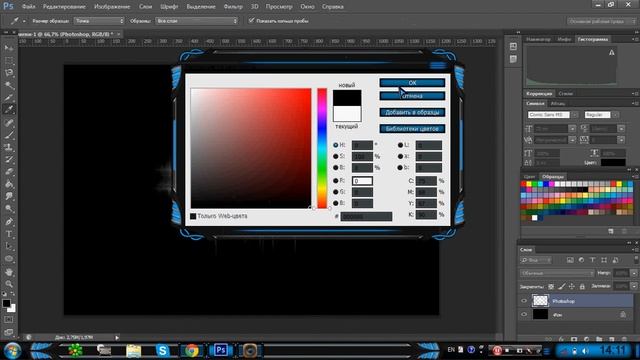
Task: Filter layers by type layers icon
Action: click(x=592, y=260)
